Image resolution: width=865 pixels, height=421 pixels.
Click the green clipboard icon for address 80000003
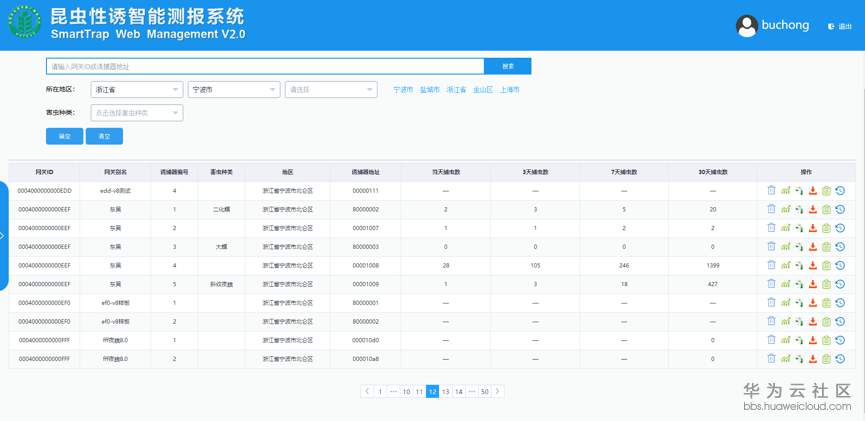coord(826,247)
